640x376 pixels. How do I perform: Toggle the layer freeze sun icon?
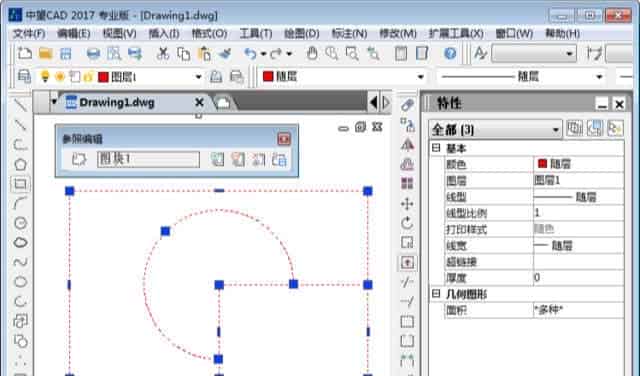click(60, 76)
